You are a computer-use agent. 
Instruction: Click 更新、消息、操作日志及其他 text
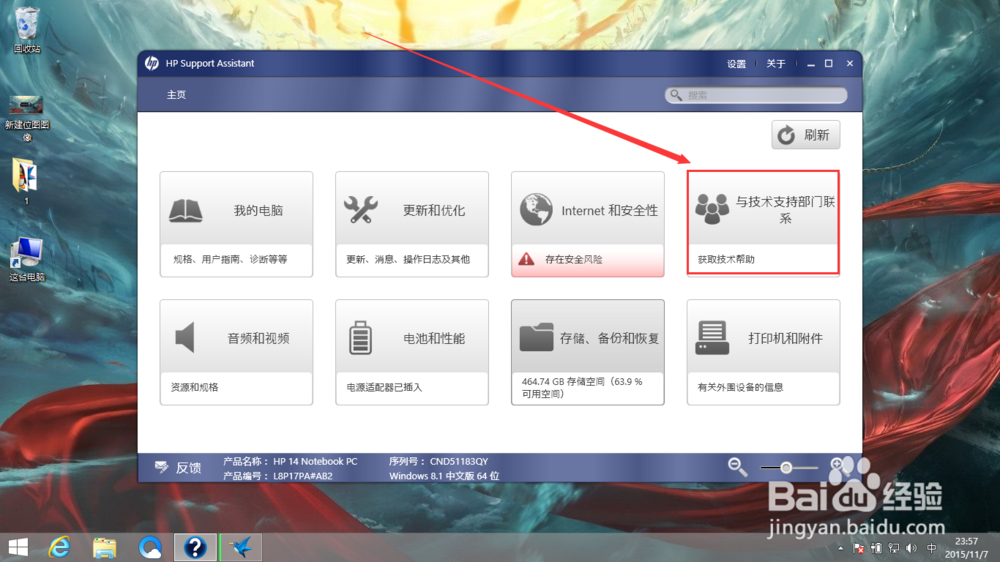pyautogui.click(x=408, y=259)
